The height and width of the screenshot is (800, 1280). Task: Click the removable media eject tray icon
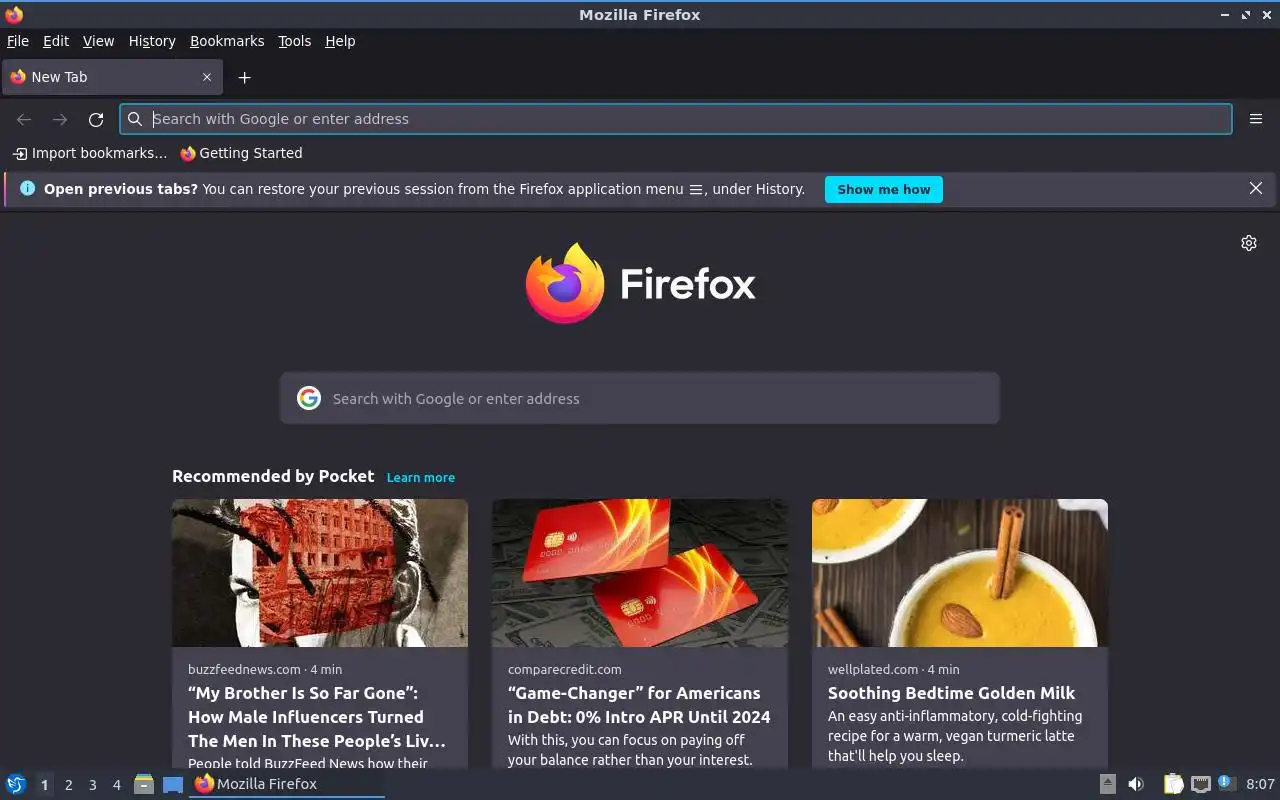tap(1108, 784)
